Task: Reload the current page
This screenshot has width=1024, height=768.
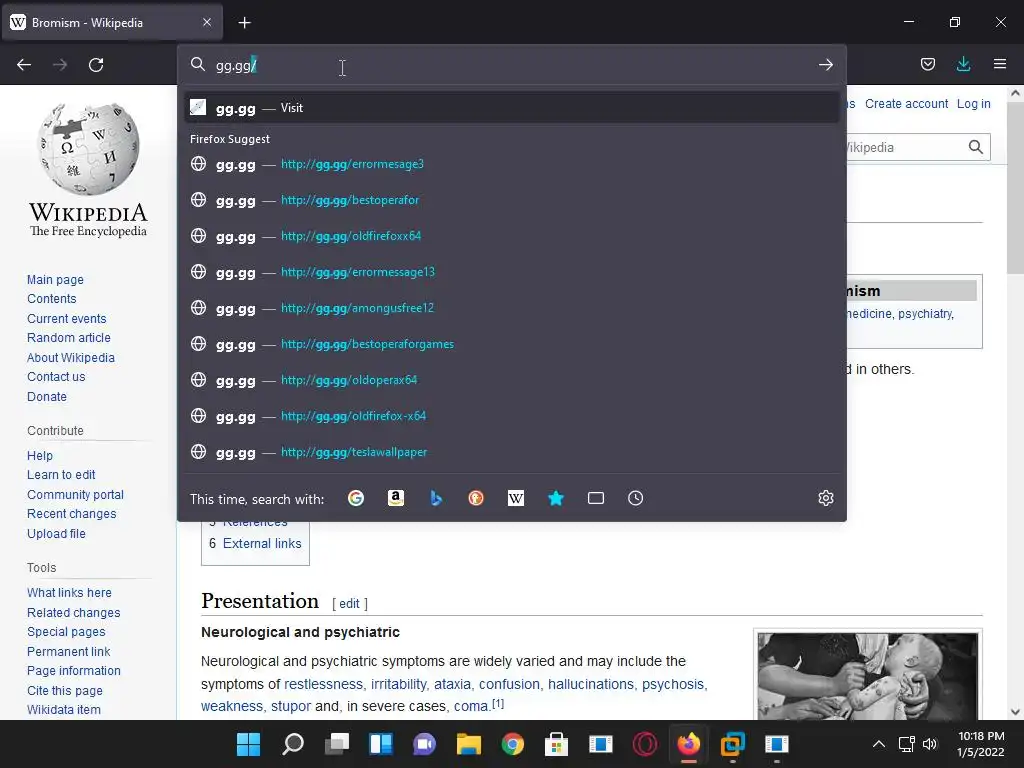Action: click(x=96, y=65)
